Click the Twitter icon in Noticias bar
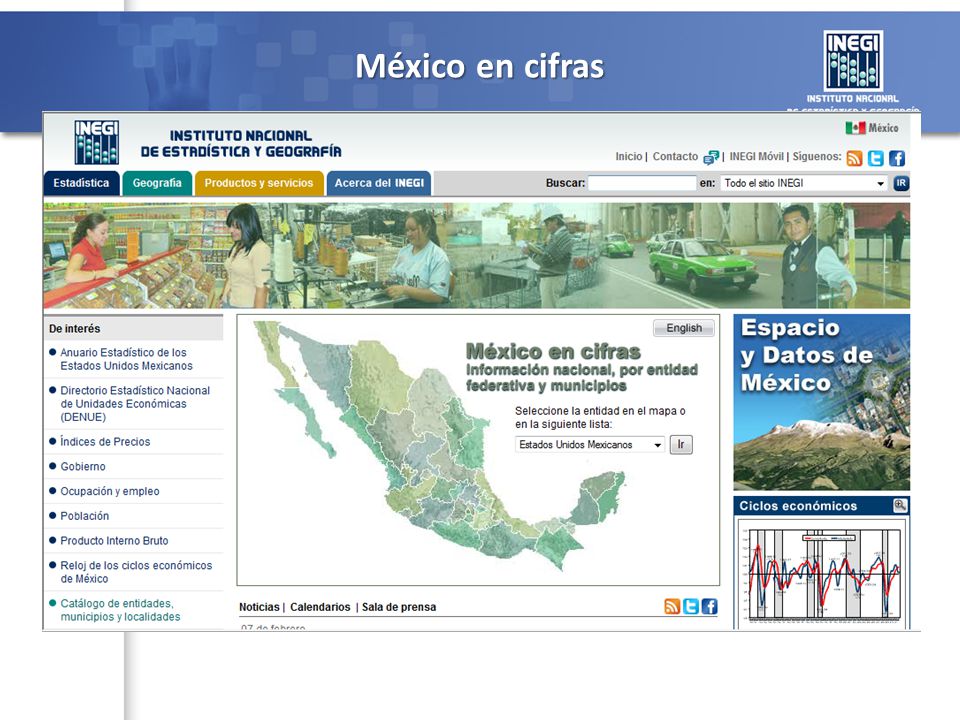This screenshot has width=960, height=720. click(x=691, y=606)
